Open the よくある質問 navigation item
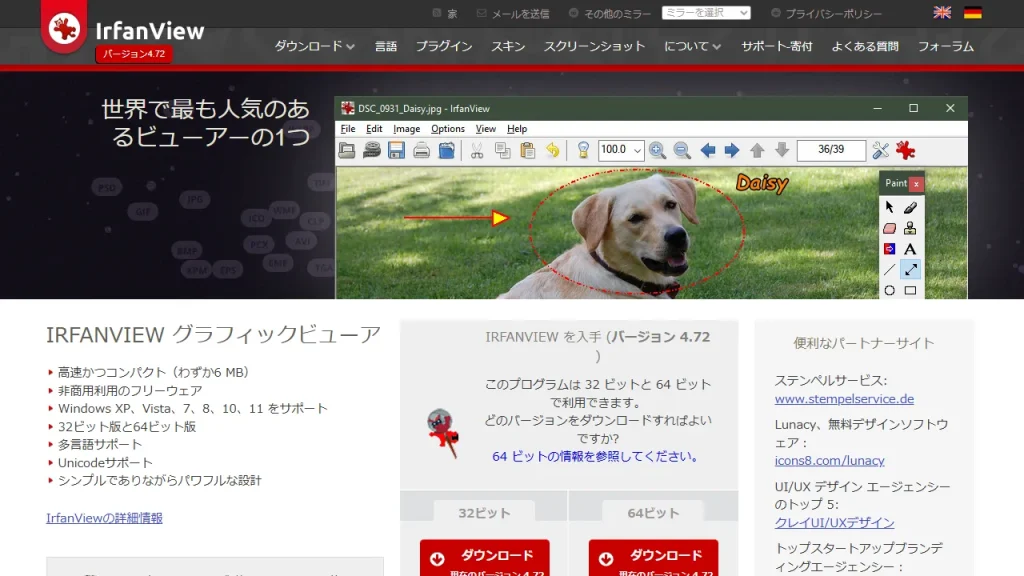The width and height of the screenshot is (1024, 576). point(865,46)
